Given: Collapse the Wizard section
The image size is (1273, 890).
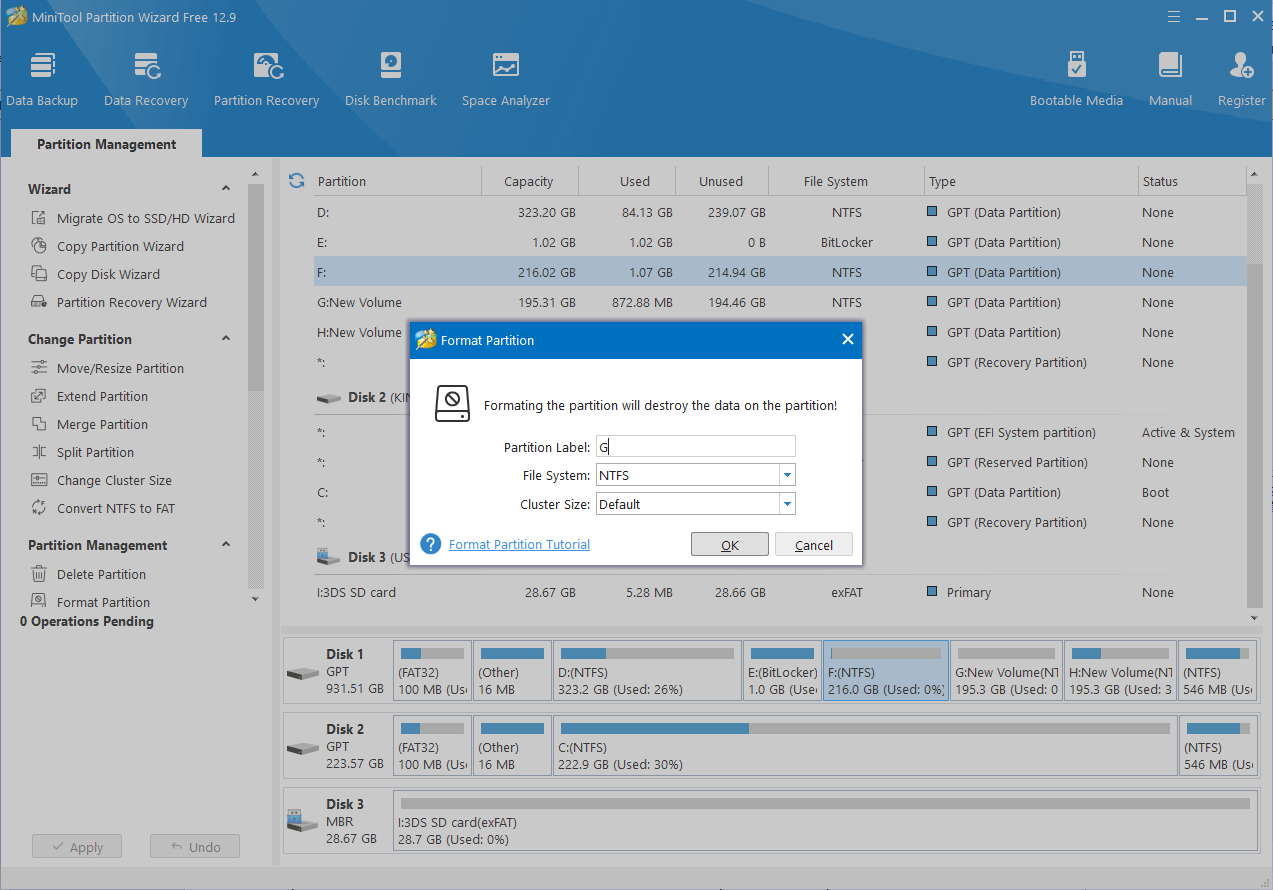Looking at the screenshot, I should point(226,188).
